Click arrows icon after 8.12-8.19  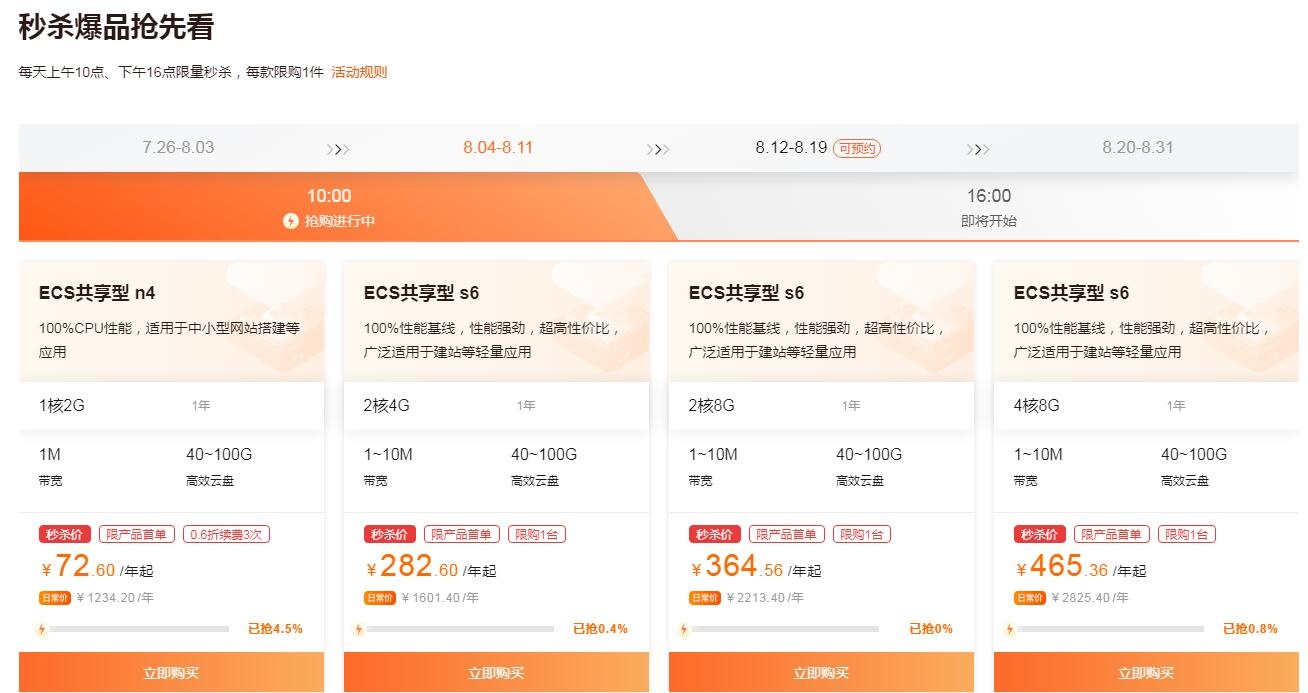[x=978, y=150]
